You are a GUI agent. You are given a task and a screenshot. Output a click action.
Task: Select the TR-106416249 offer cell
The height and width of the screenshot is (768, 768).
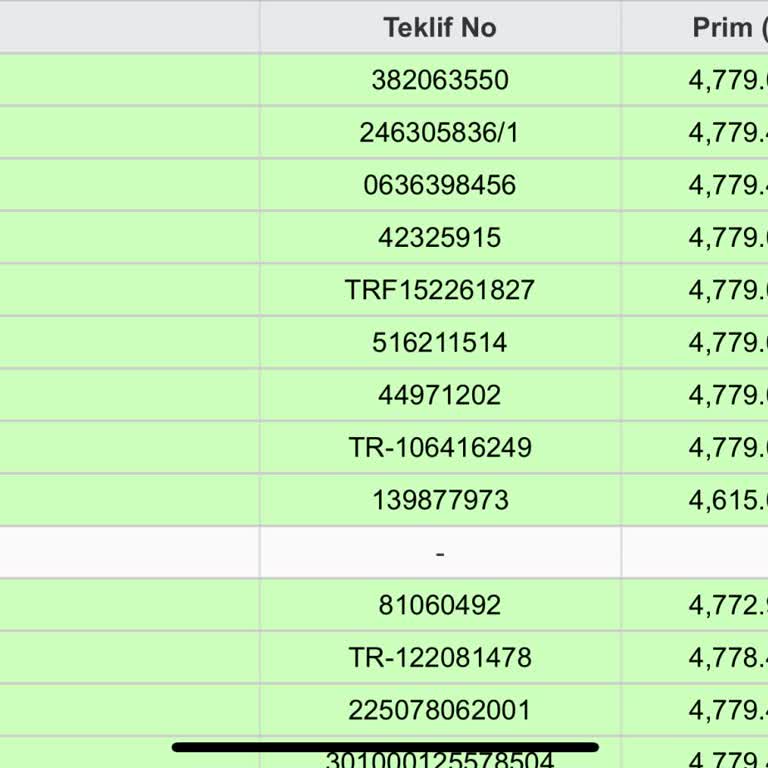(440, 448)
